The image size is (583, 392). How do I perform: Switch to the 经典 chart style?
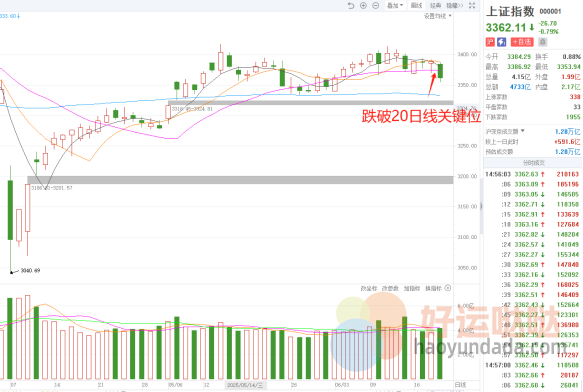pyautogui.click(x=435, y=6)
